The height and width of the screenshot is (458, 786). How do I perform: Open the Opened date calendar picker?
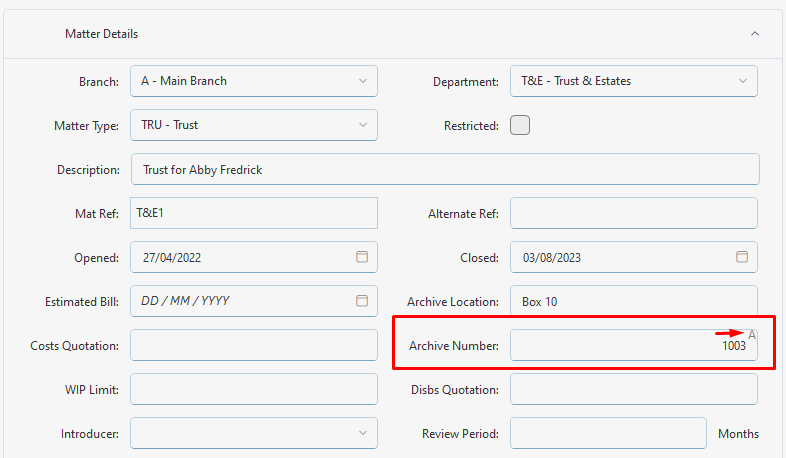[x=362, y=257]
